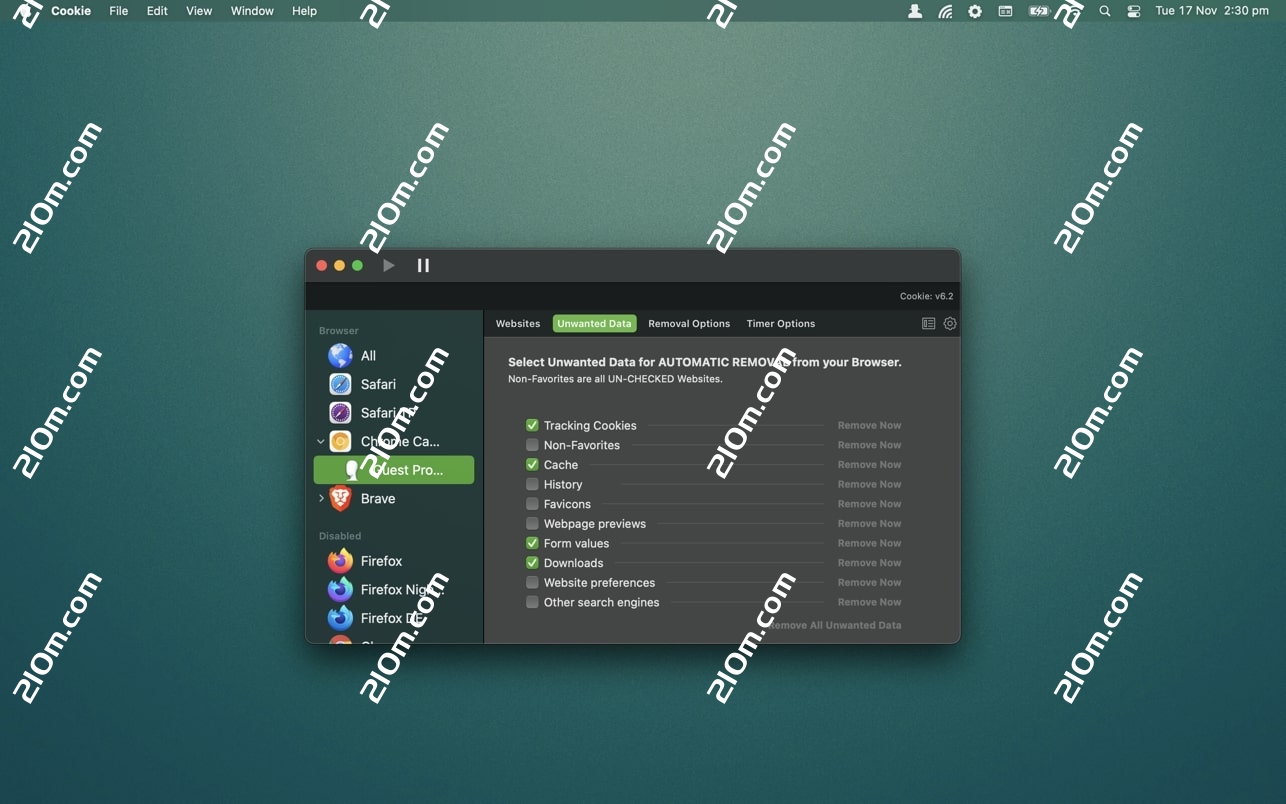Click Remove Now for Form values

(x=869, y=543)
